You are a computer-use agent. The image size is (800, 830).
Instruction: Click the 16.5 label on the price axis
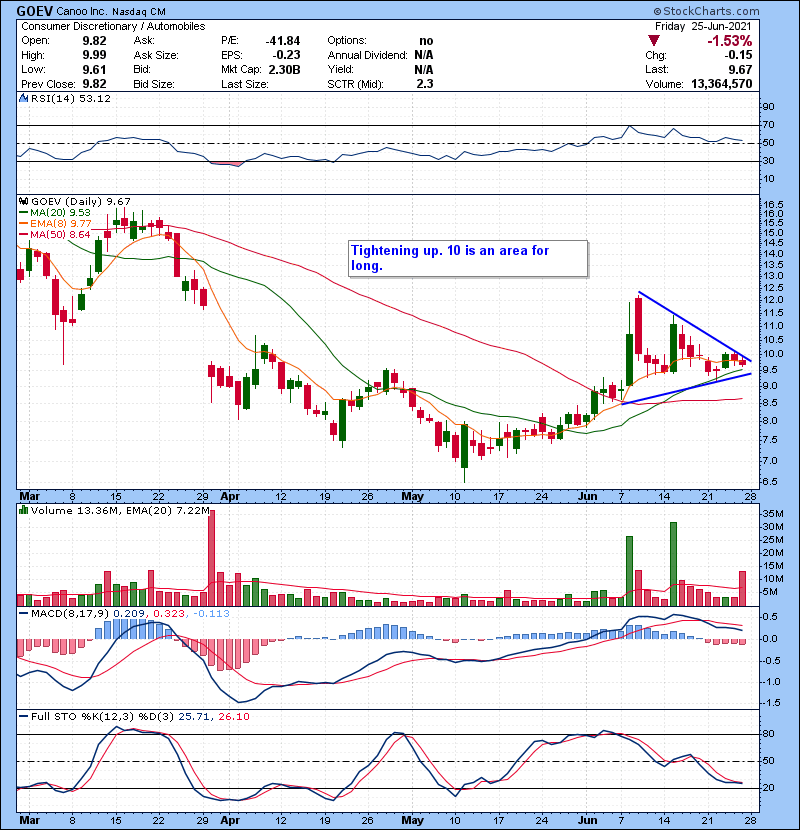(772, 204)
